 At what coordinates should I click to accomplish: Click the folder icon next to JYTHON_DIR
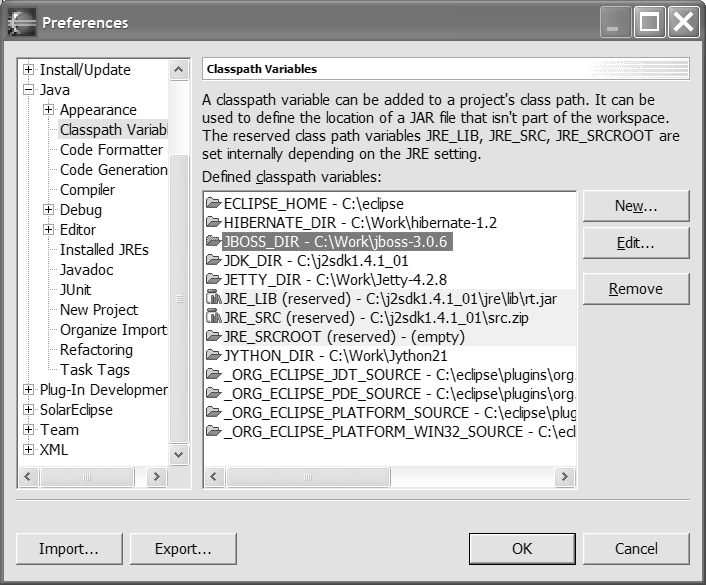(213, 356)
